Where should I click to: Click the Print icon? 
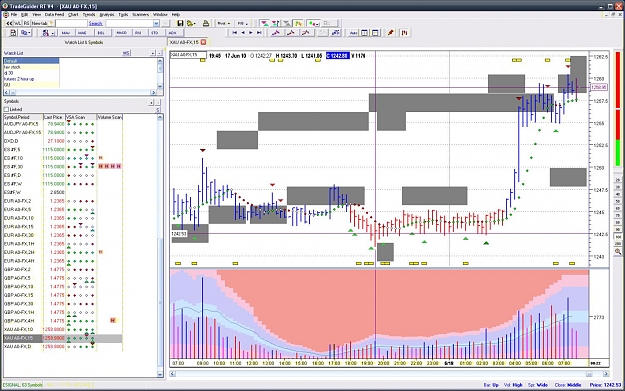click(x=206, y=23)
